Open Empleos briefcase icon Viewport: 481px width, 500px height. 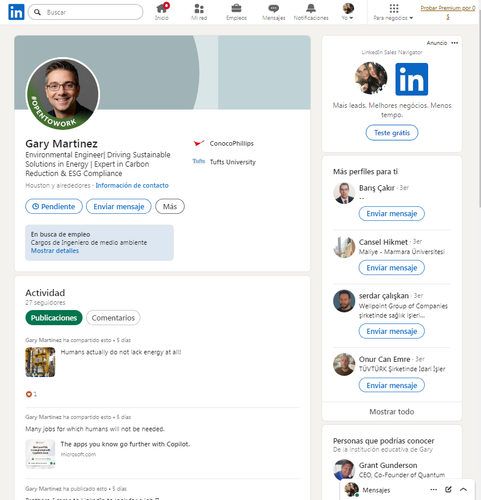tap(236, 12)
